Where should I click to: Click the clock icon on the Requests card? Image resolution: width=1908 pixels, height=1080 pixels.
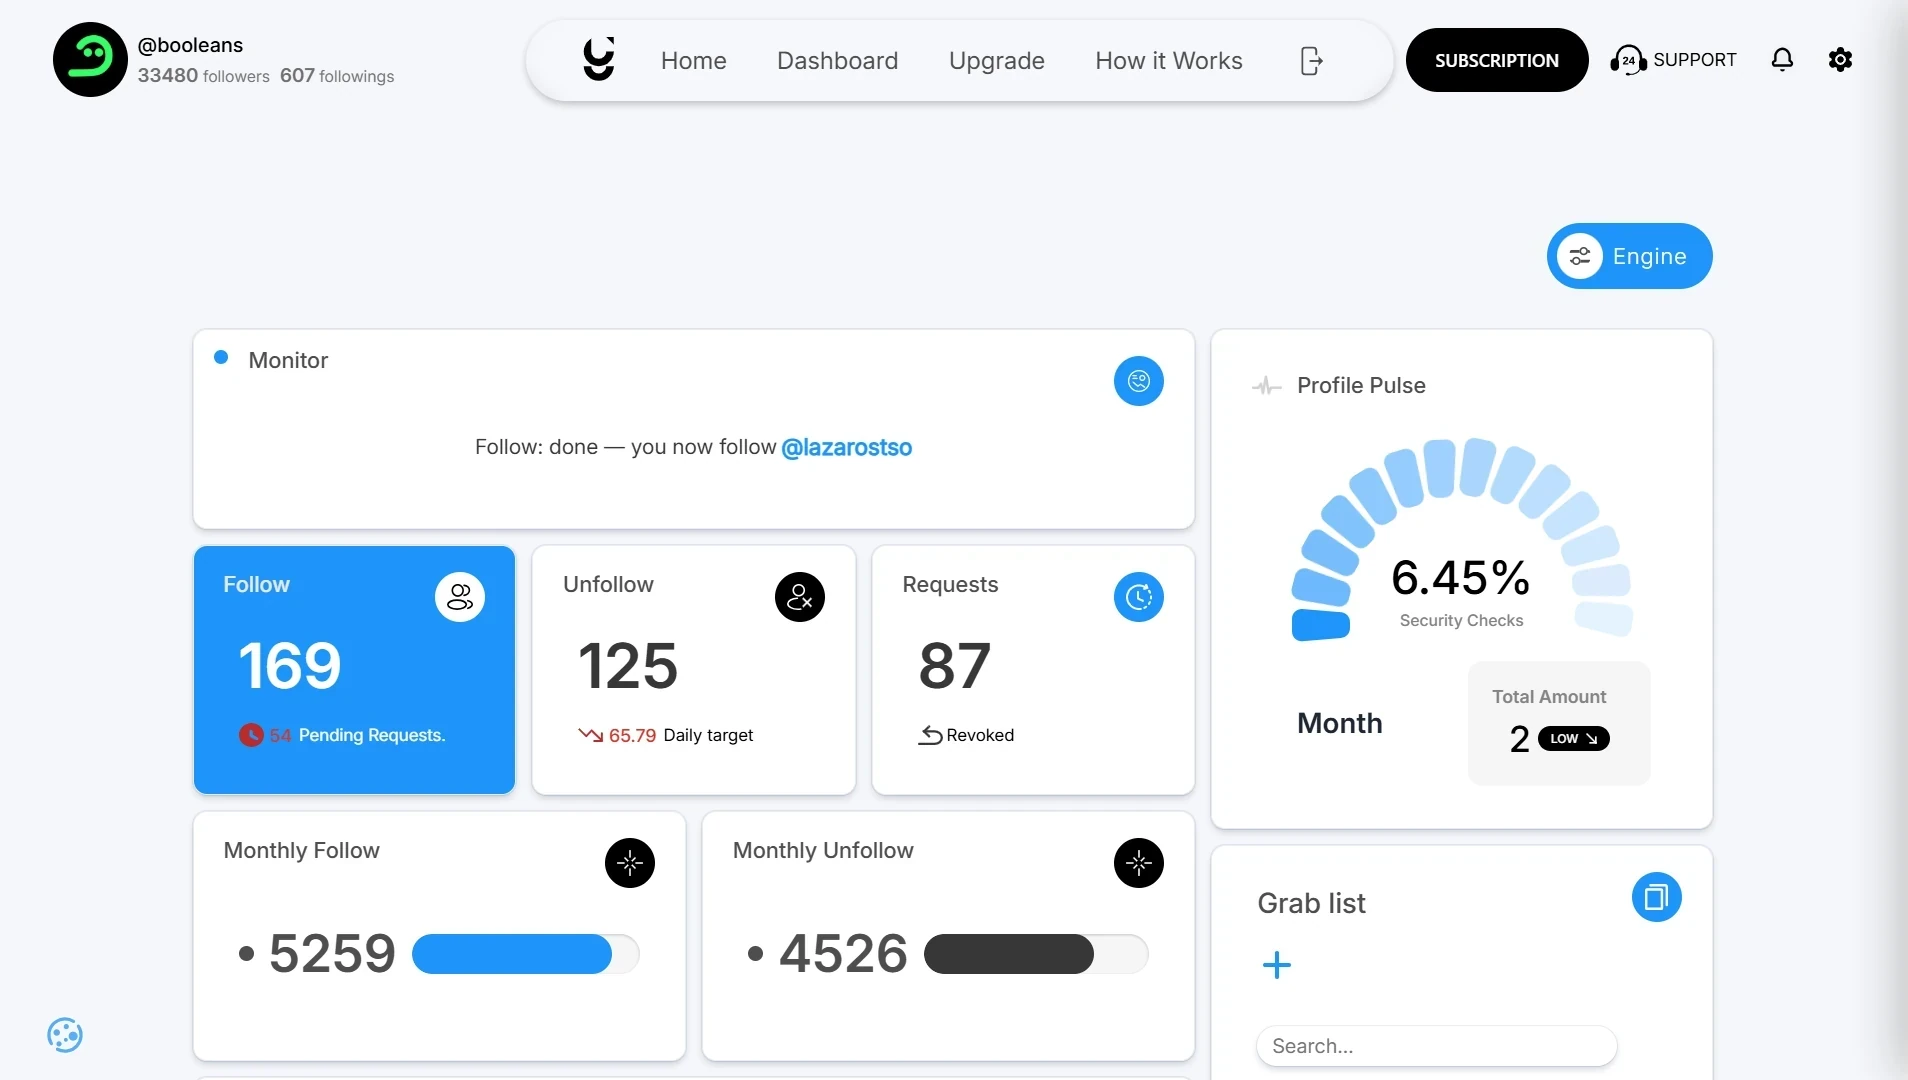1140,596
